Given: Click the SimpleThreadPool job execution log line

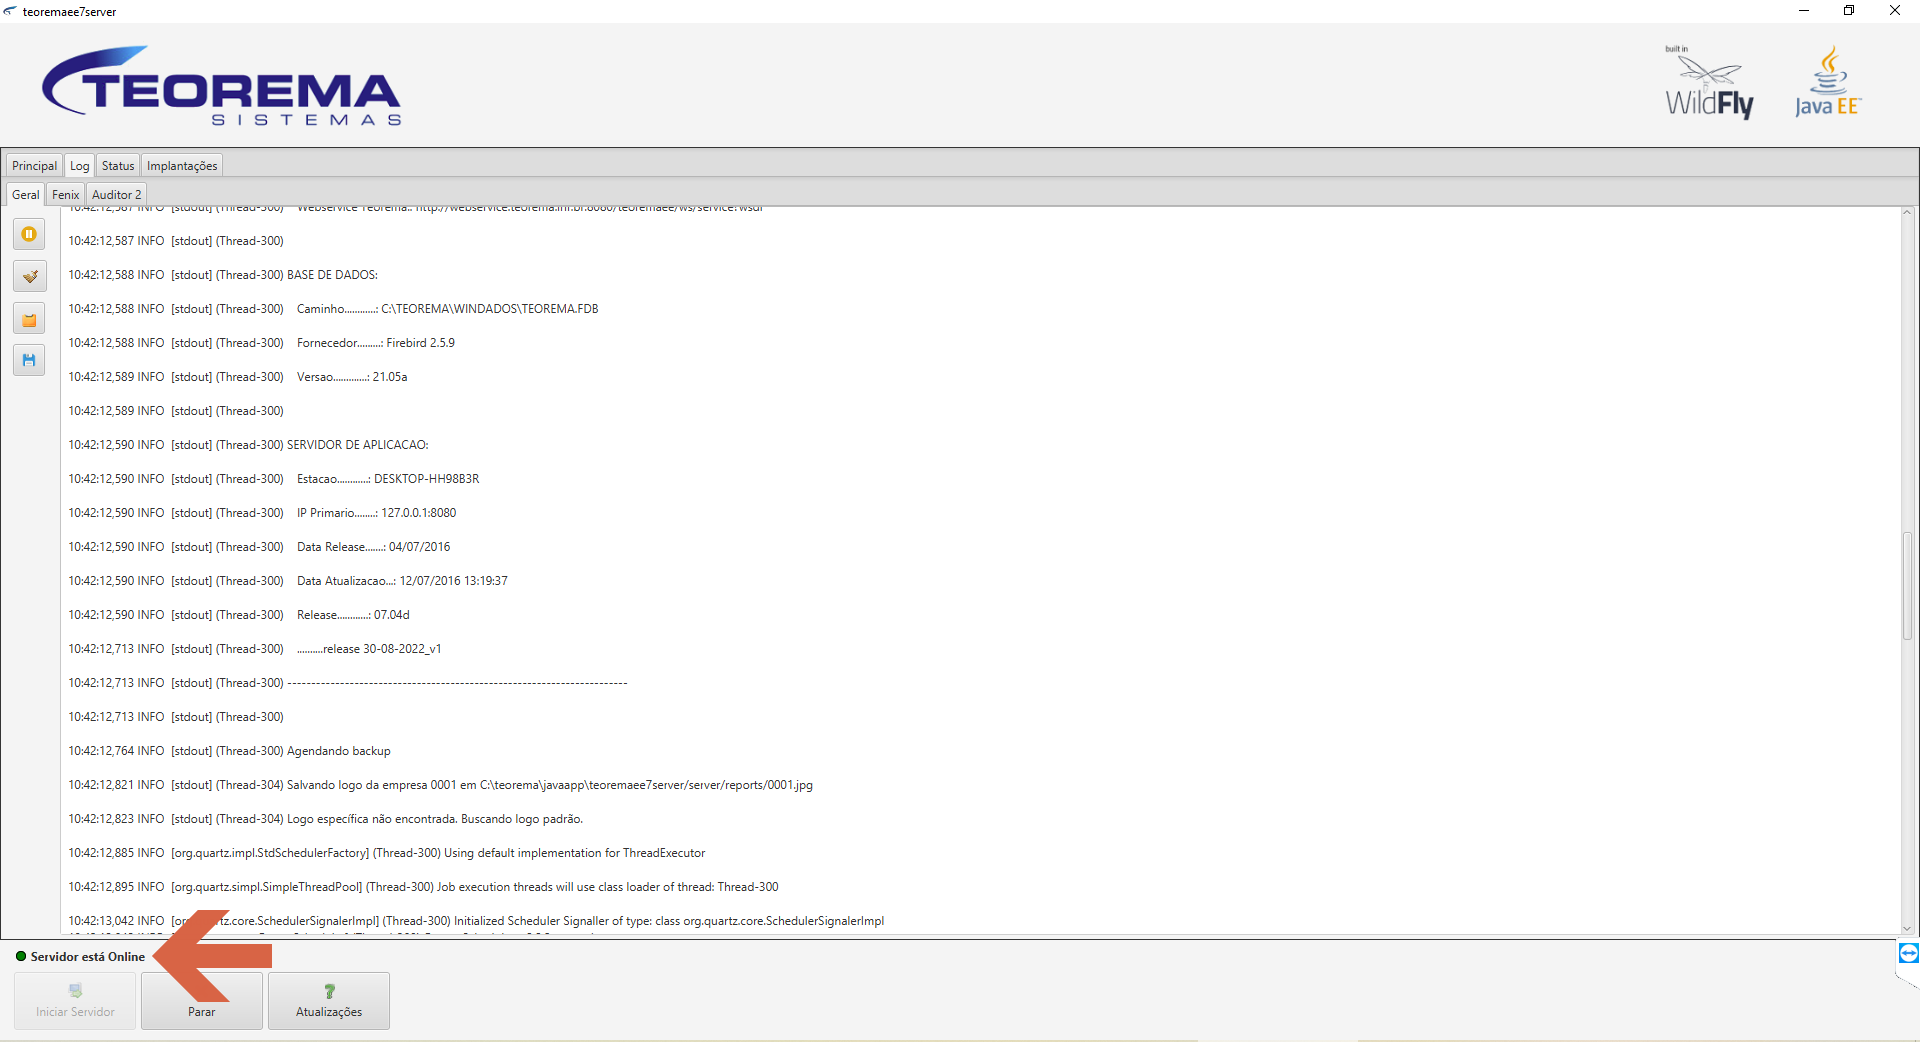Looking at the screenshot, I should tap(423, 887).
